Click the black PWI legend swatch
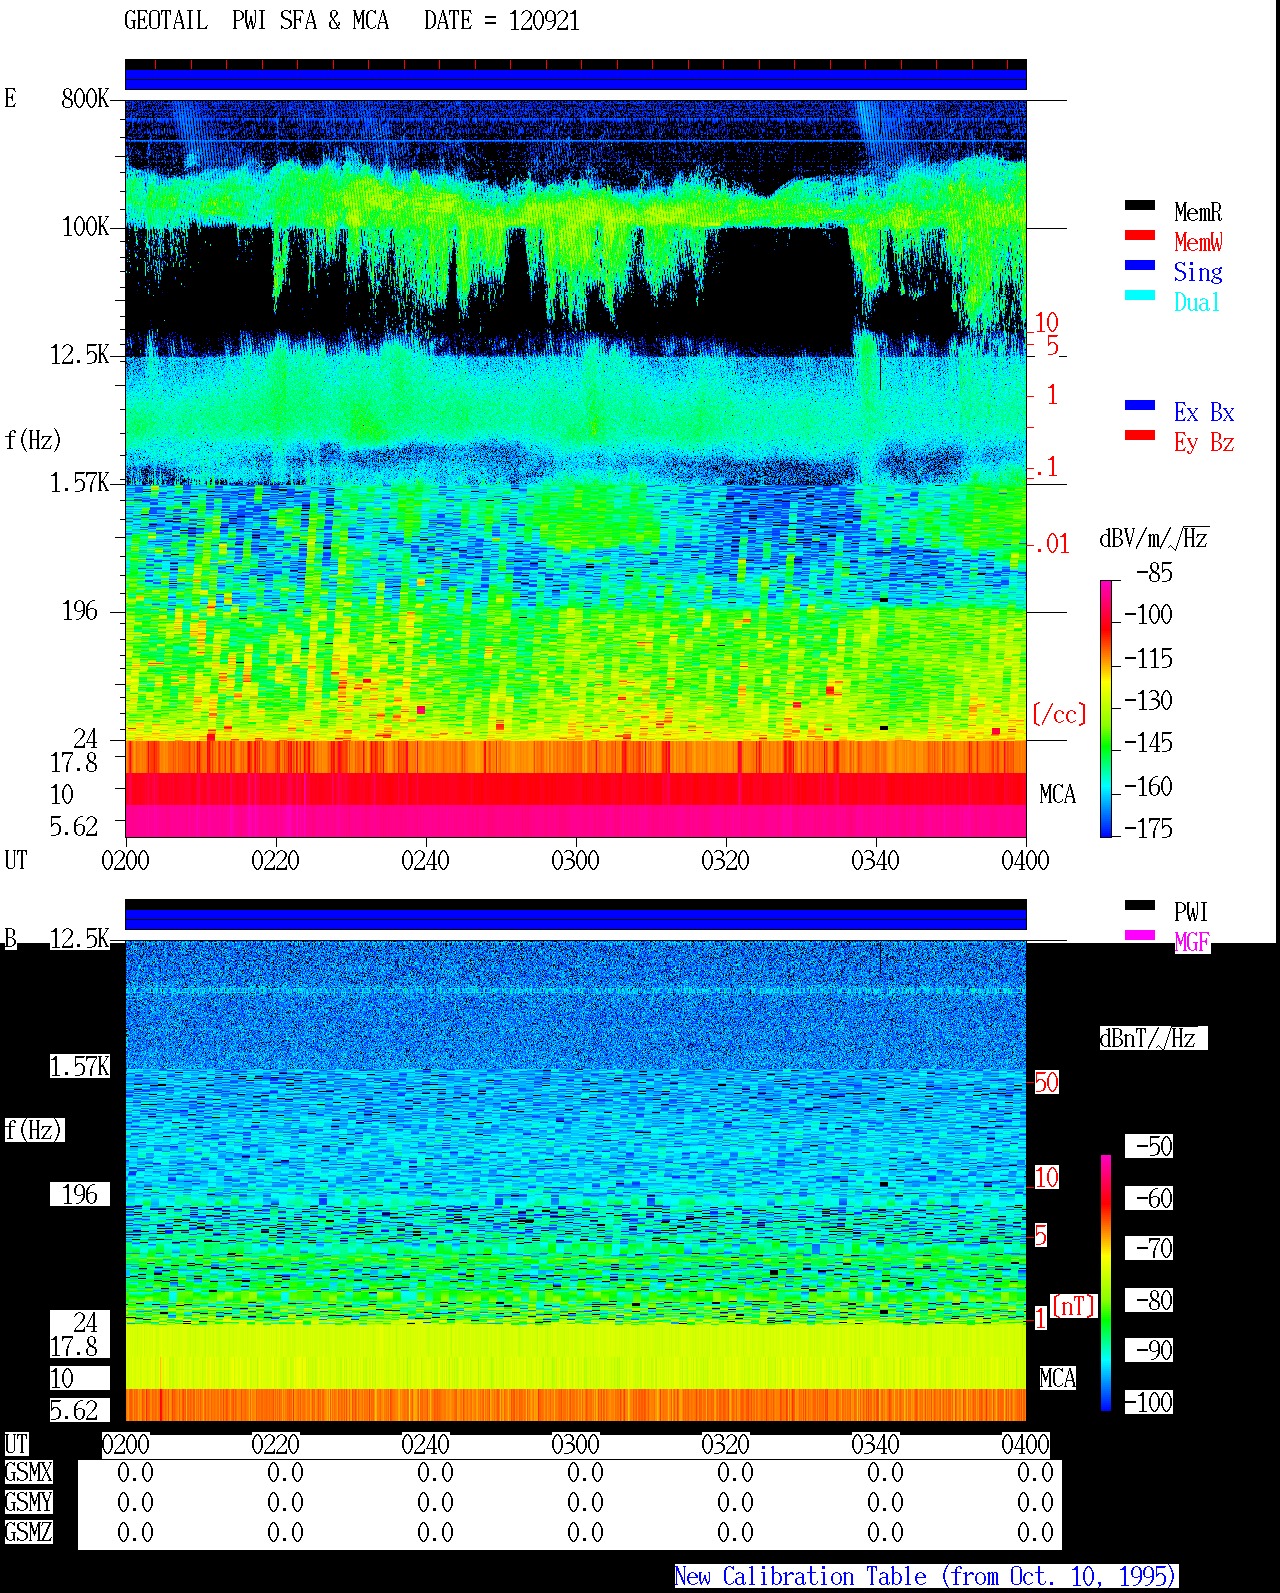 [1140, 905]
